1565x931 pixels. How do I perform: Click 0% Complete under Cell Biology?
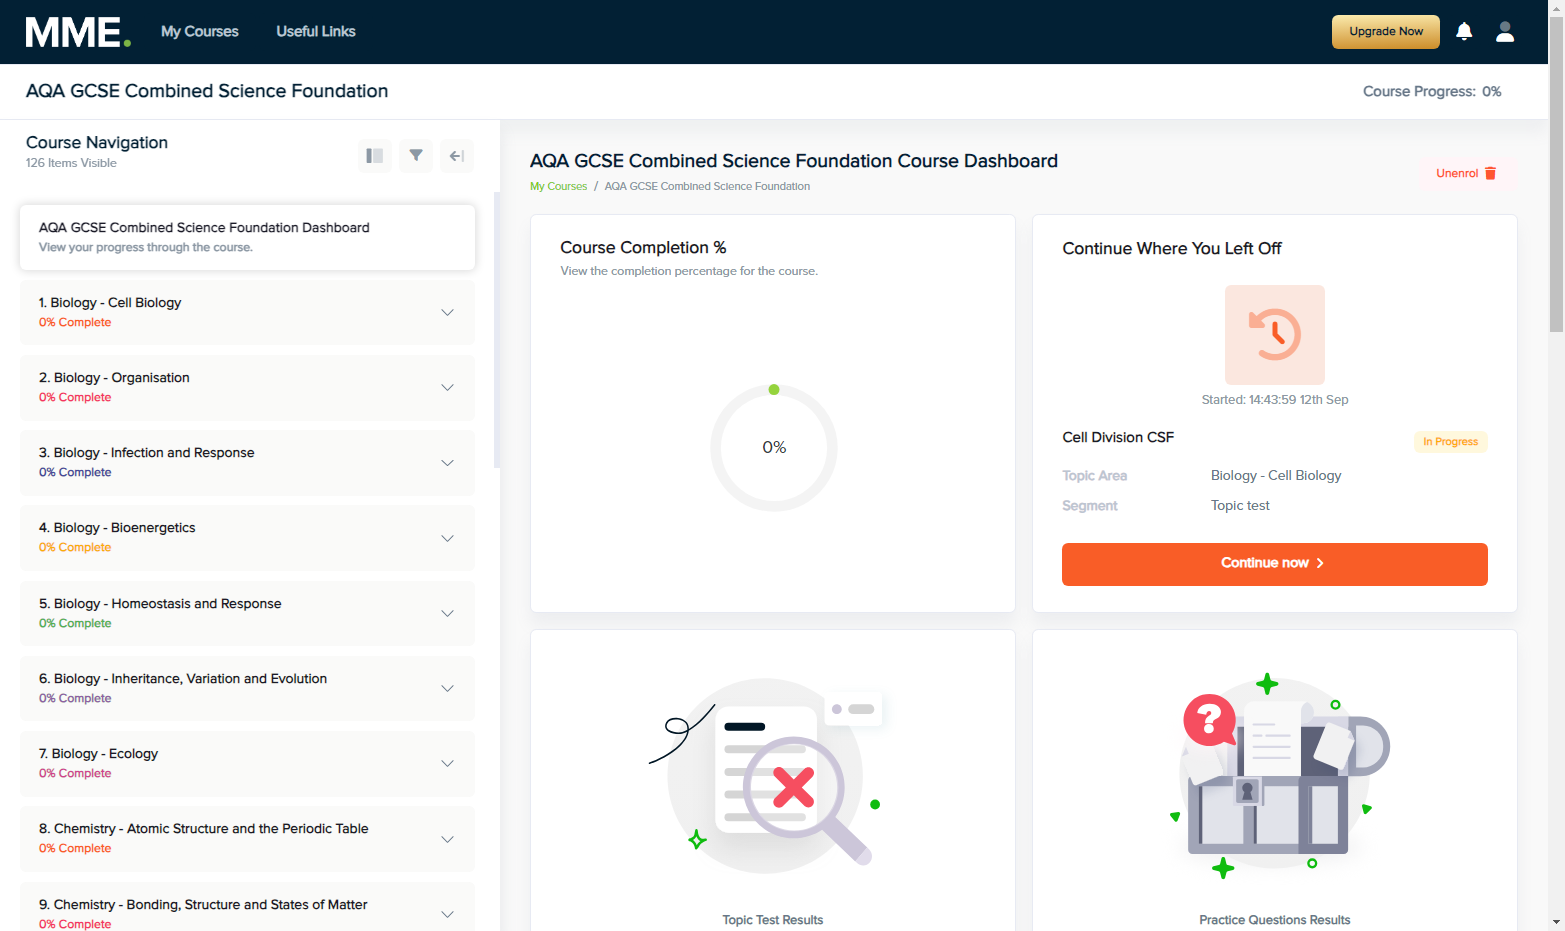[x=75, y=322]
